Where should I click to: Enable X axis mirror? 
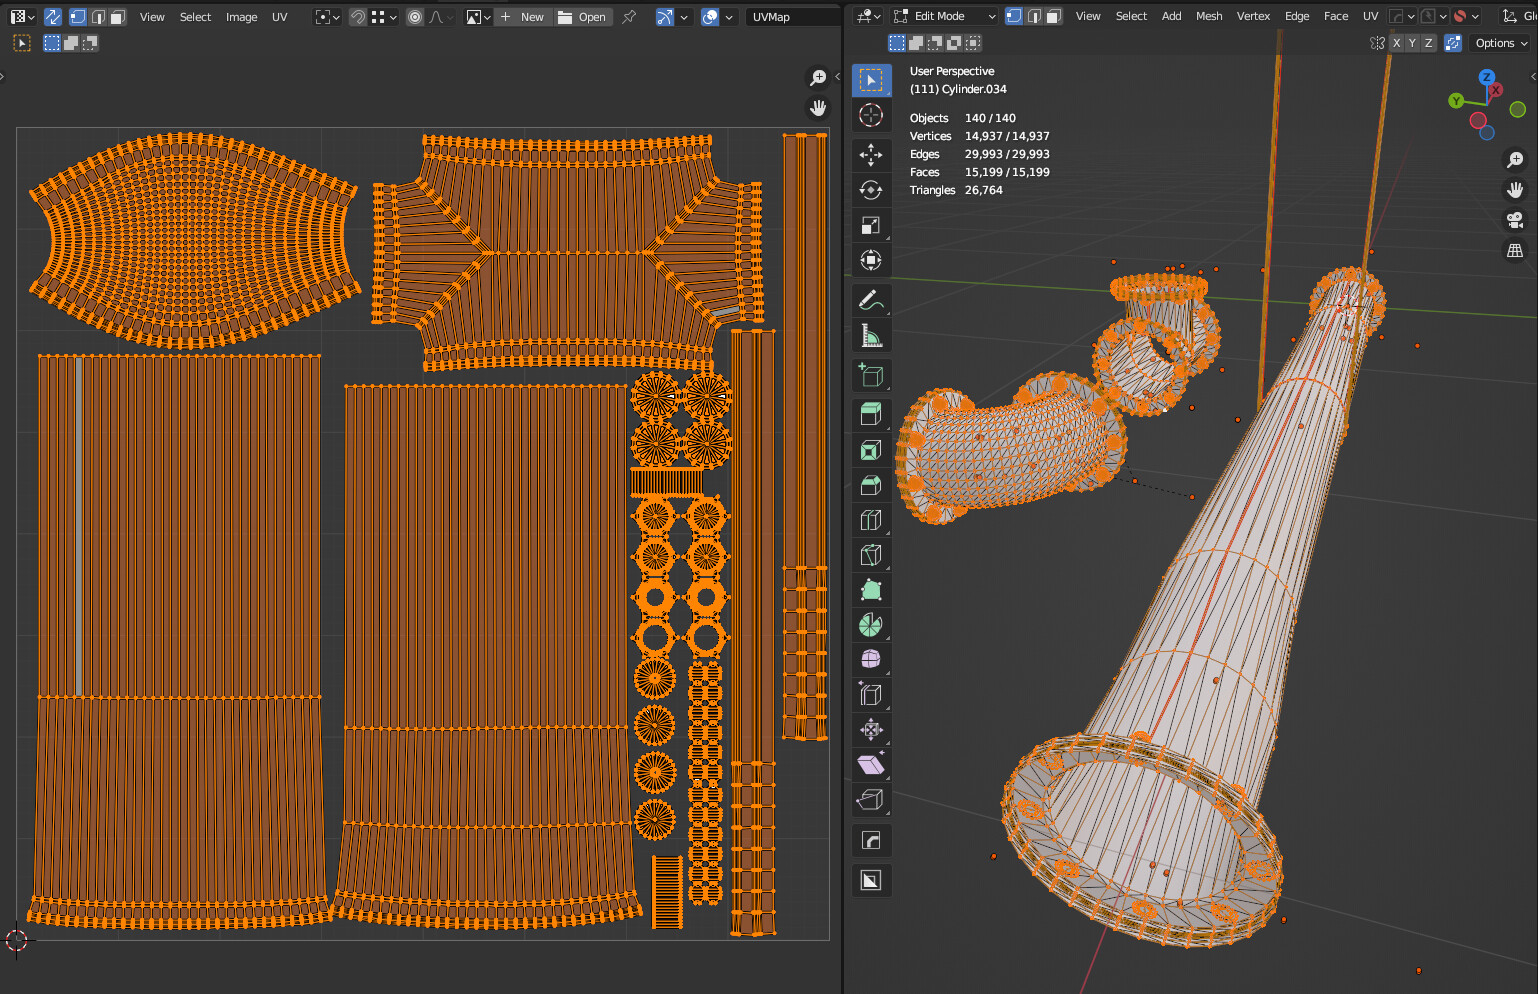point(1396,43)
